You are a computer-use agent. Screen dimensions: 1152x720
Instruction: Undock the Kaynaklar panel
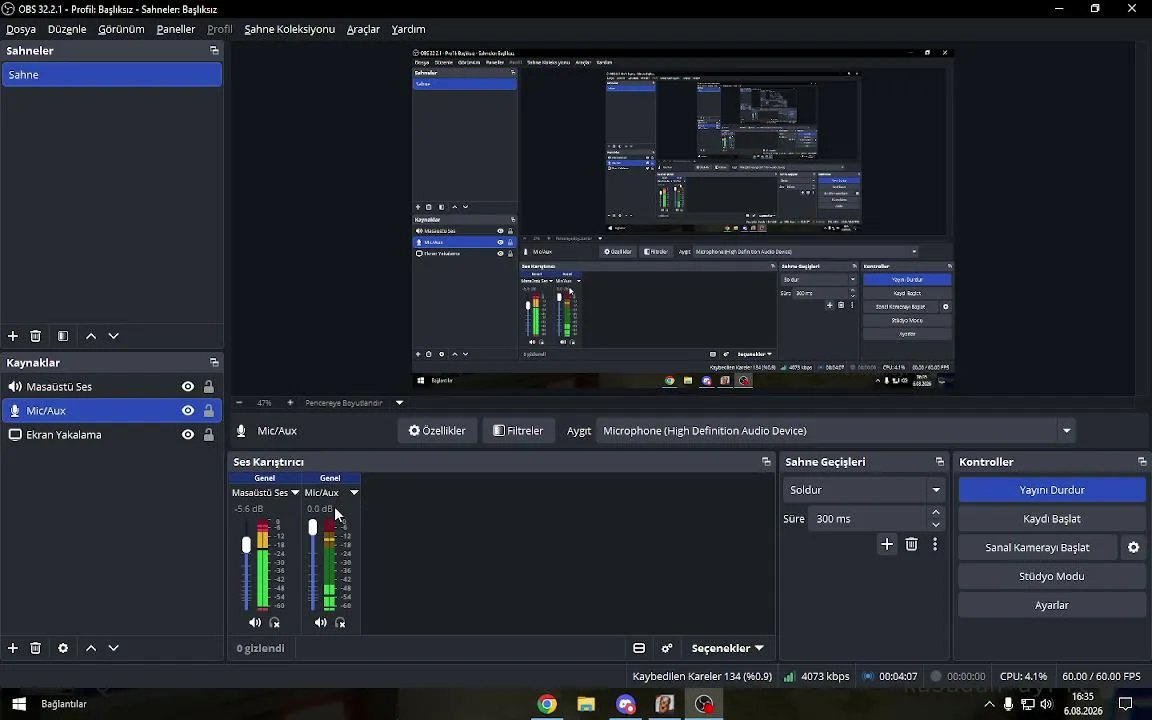[x=214, y=362]
